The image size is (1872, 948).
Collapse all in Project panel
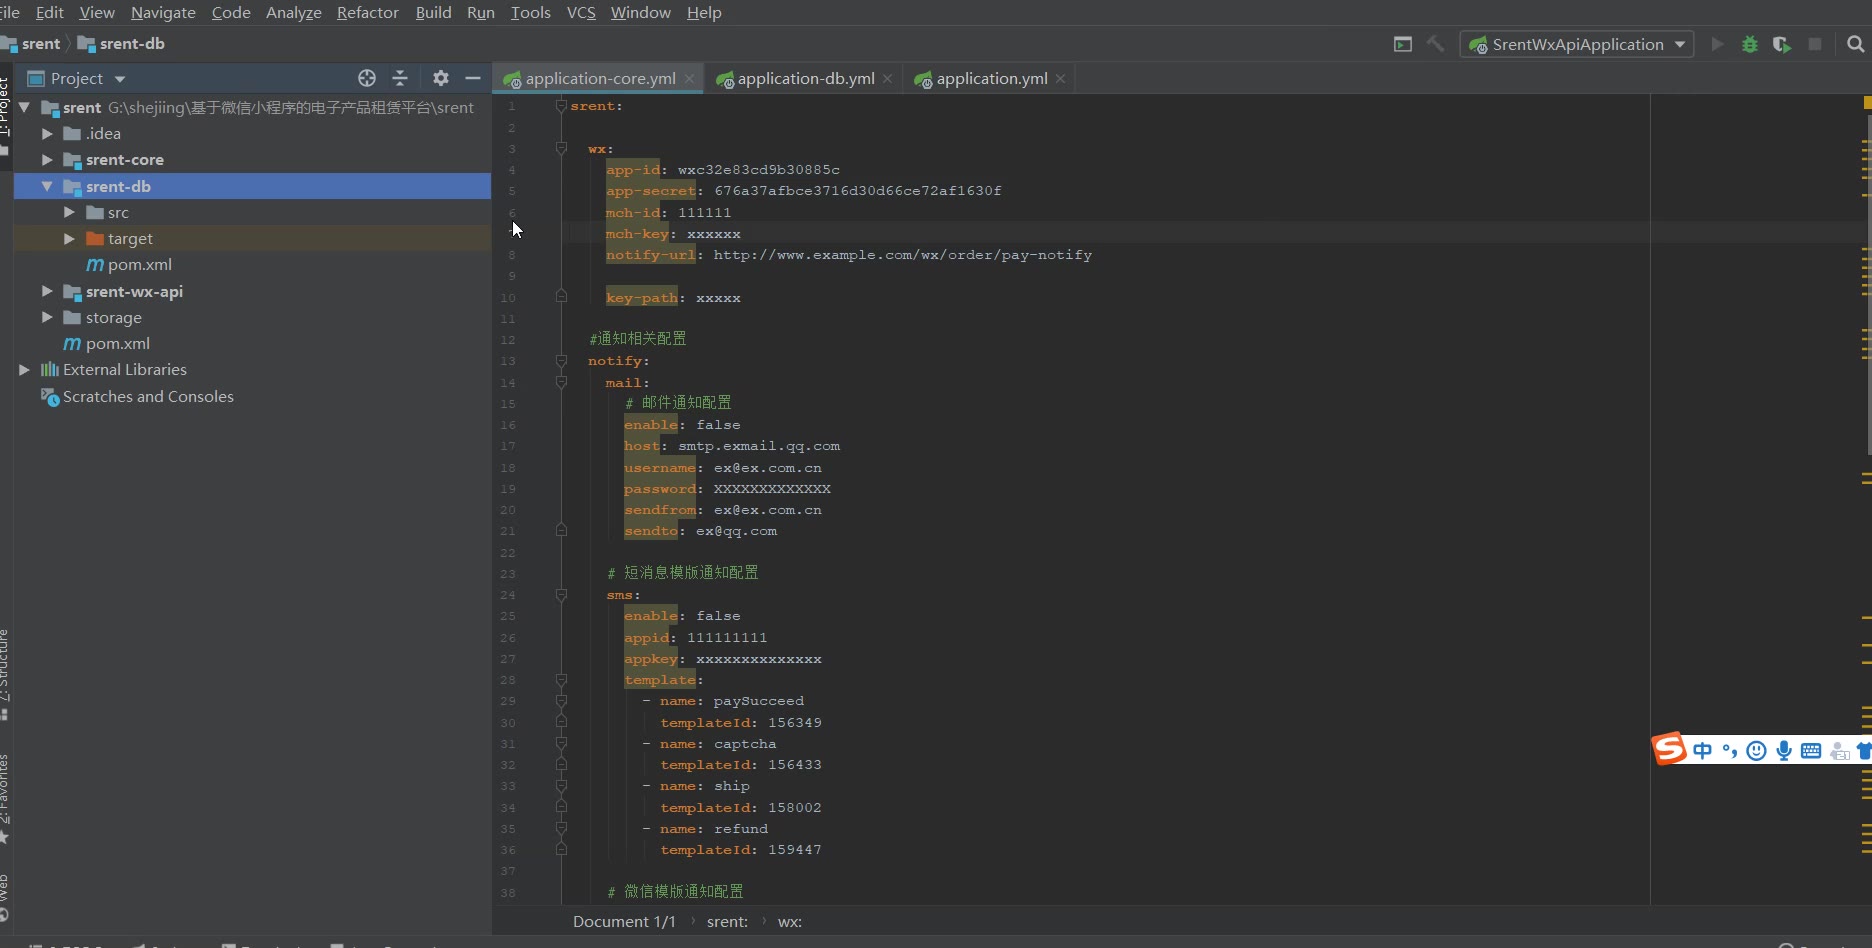coord(400,78)
